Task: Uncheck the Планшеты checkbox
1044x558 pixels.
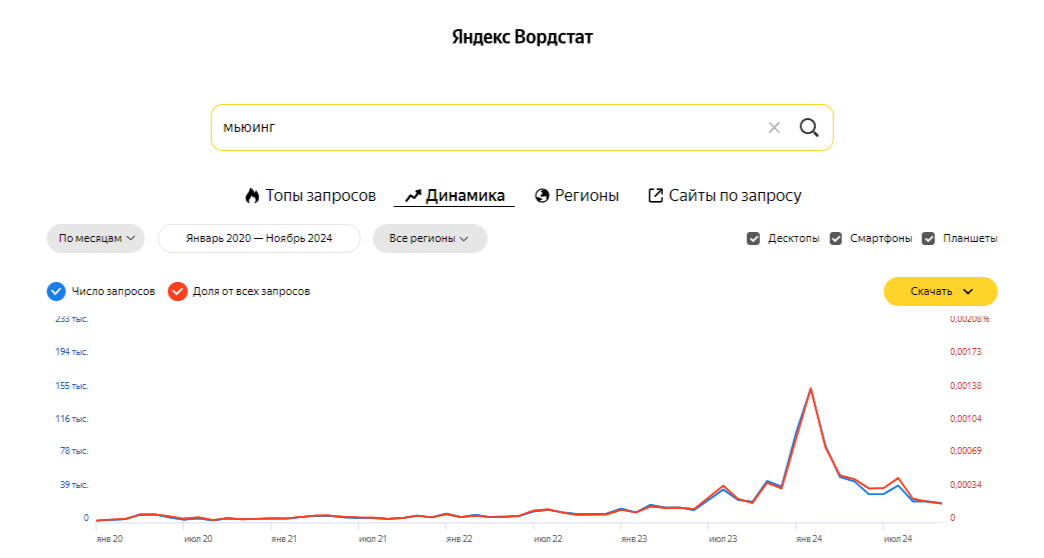Action: (928, 238)
